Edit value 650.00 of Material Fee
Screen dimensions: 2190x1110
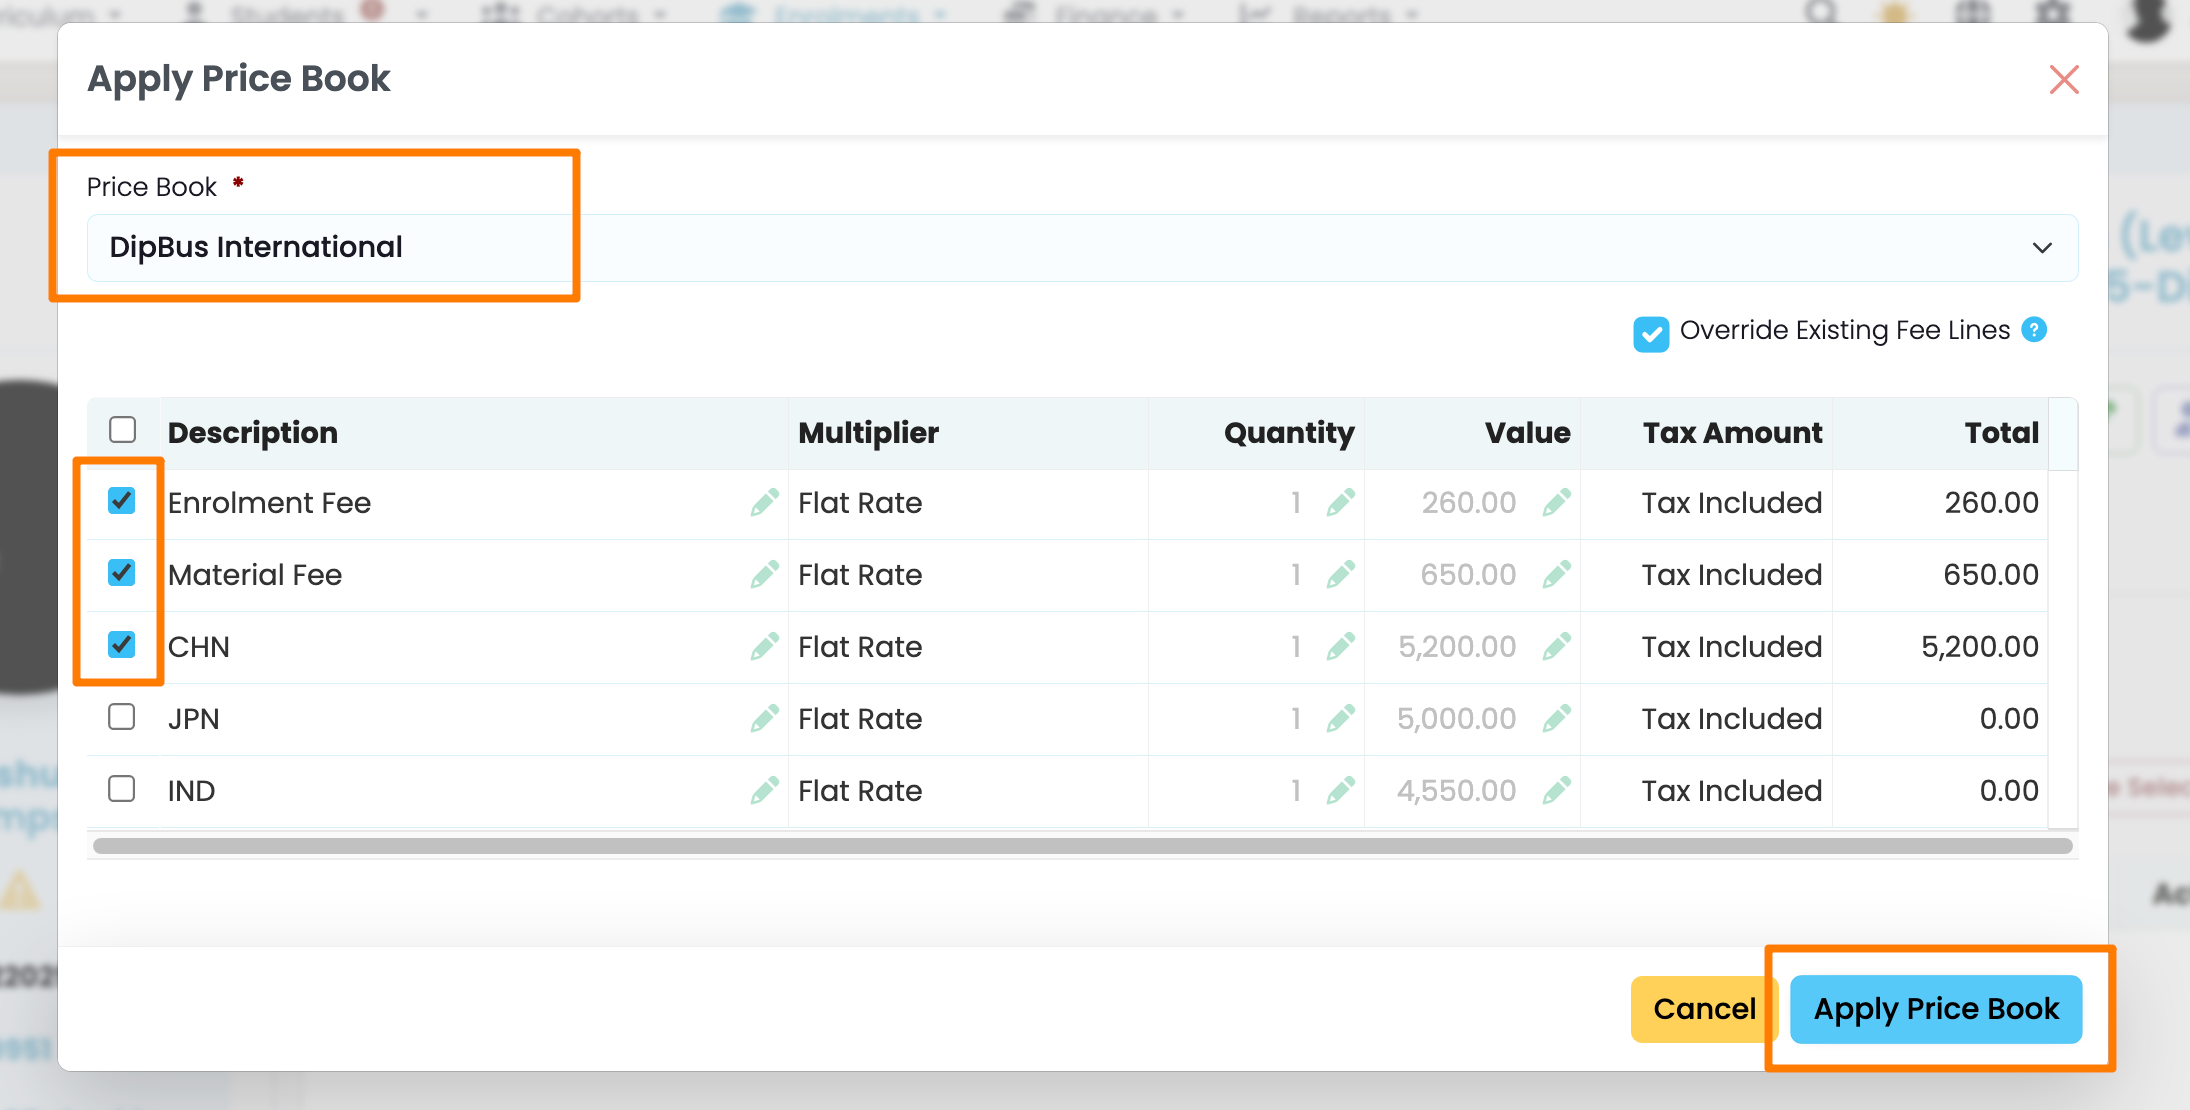(1557, 574)
